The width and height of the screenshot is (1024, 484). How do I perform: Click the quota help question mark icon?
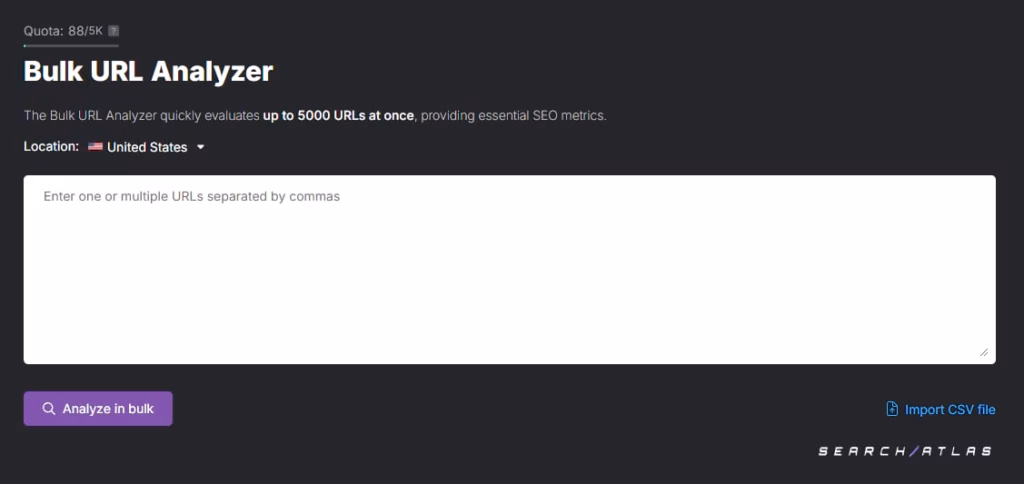(113, 31)
